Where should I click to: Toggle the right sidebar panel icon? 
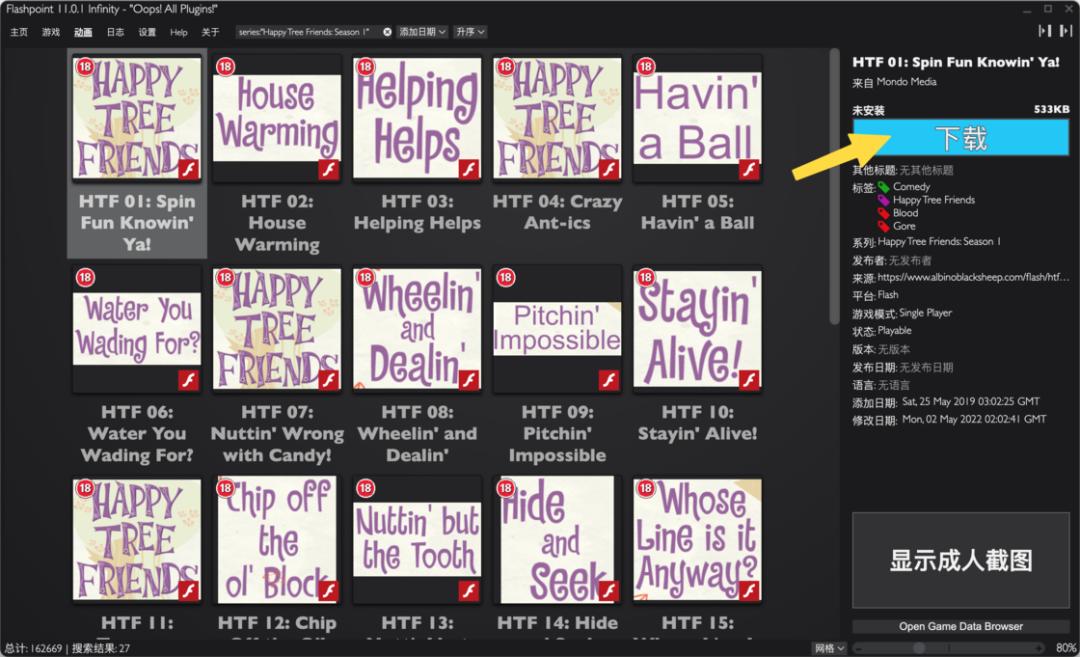coord(1066,30)
